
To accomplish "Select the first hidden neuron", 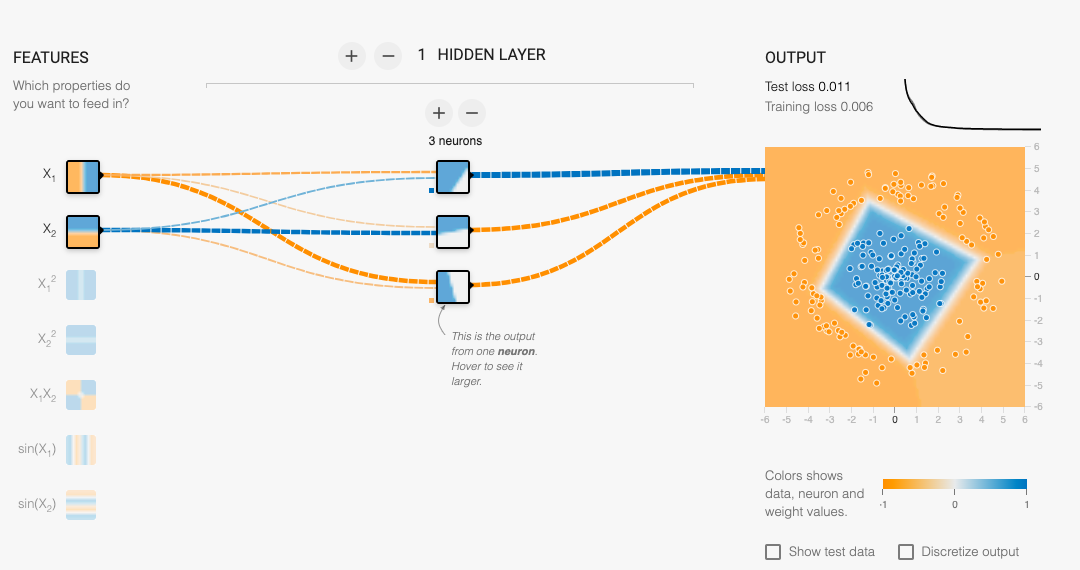I will [x=453, y=177].
